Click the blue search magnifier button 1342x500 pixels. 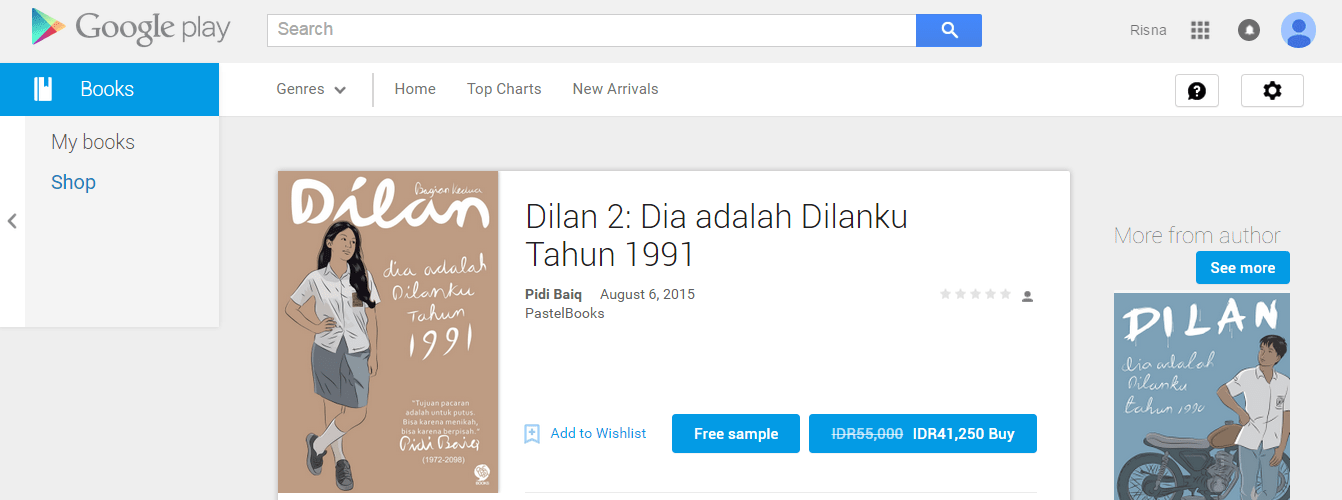[949, 30]
